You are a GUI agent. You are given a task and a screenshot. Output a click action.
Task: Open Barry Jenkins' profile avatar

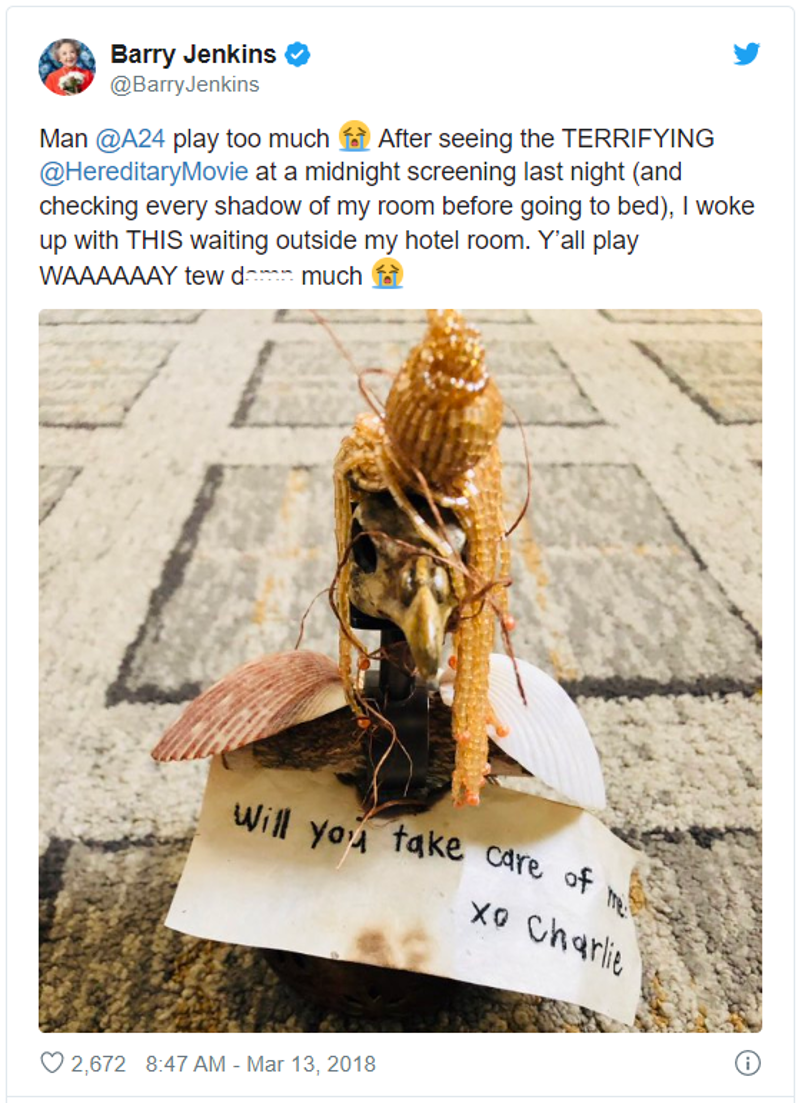pyautogui.click(x=67, y=67)
